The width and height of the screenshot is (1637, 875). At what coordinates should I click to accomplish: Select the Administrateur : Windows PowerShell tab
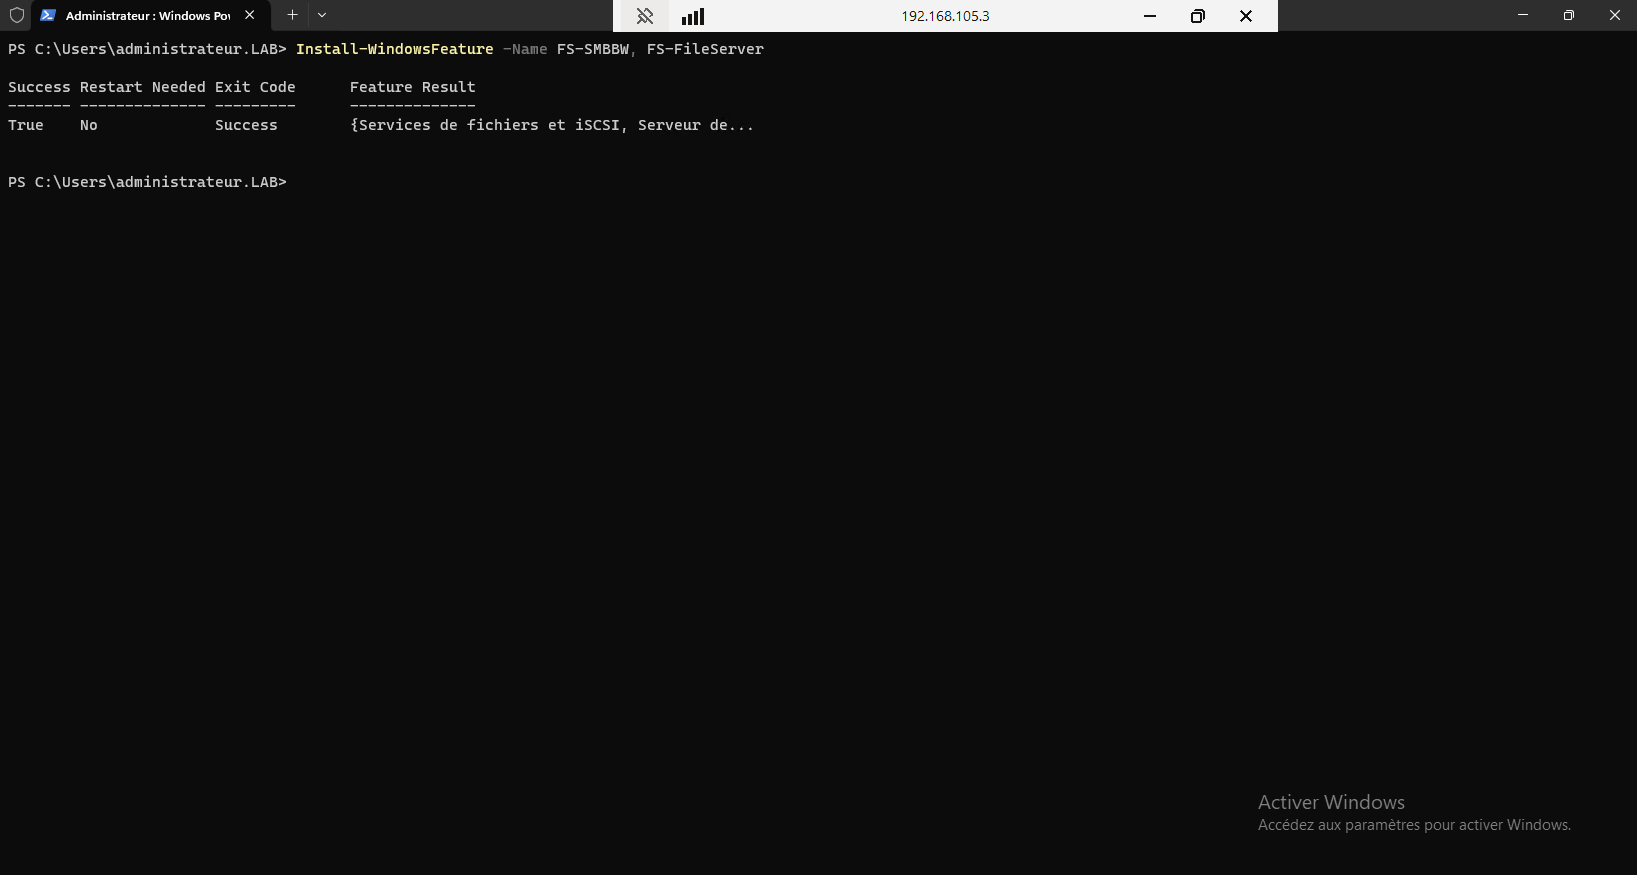[x=147, y=16]
